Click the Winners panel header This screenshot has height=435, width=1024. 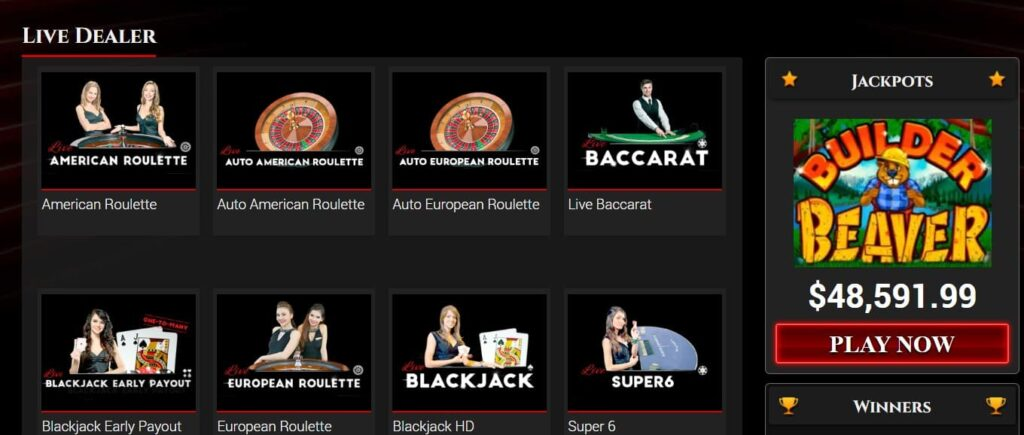pyautogui.click(x=892, y=406)
